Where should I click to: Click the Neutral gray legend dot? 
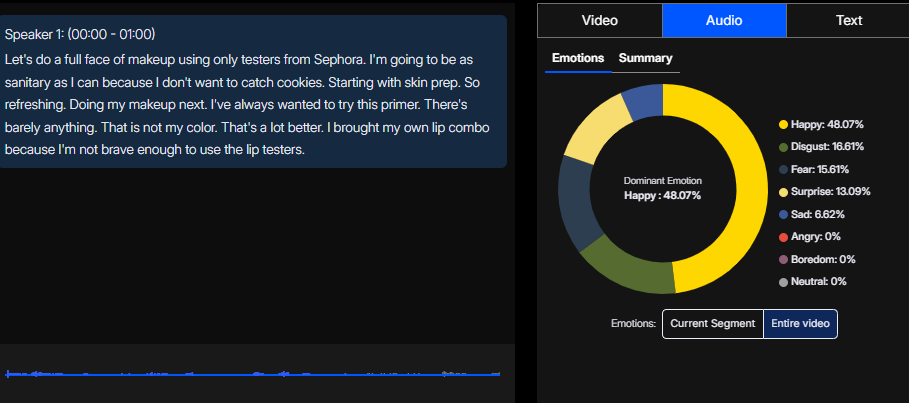783,282
